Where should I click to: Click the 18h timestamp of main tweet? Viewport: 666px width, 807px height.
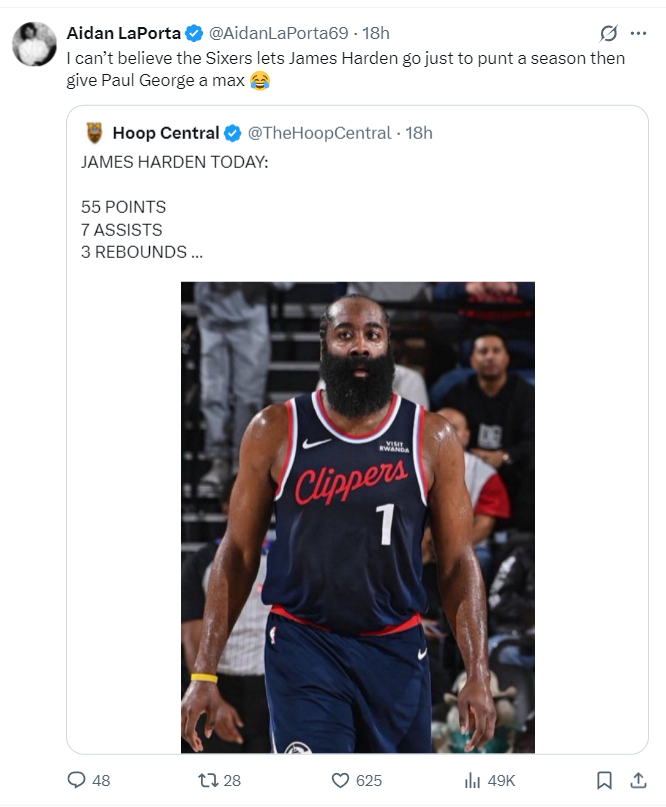point(377,33)
